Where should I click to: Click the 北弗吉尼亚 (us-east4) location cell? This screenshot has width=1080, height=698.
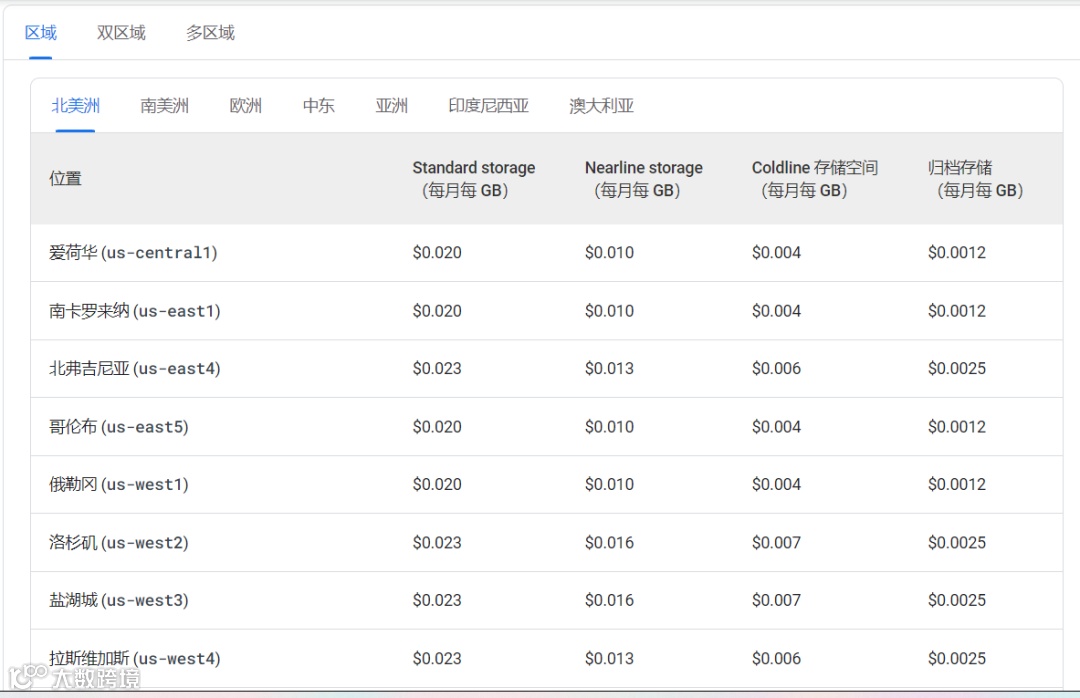coord(135,369)
